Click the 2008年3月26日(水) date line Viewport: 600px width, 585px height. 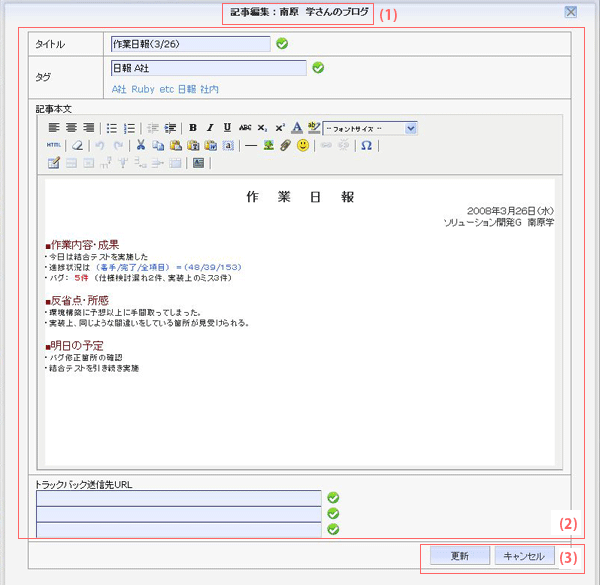point(510,211)
